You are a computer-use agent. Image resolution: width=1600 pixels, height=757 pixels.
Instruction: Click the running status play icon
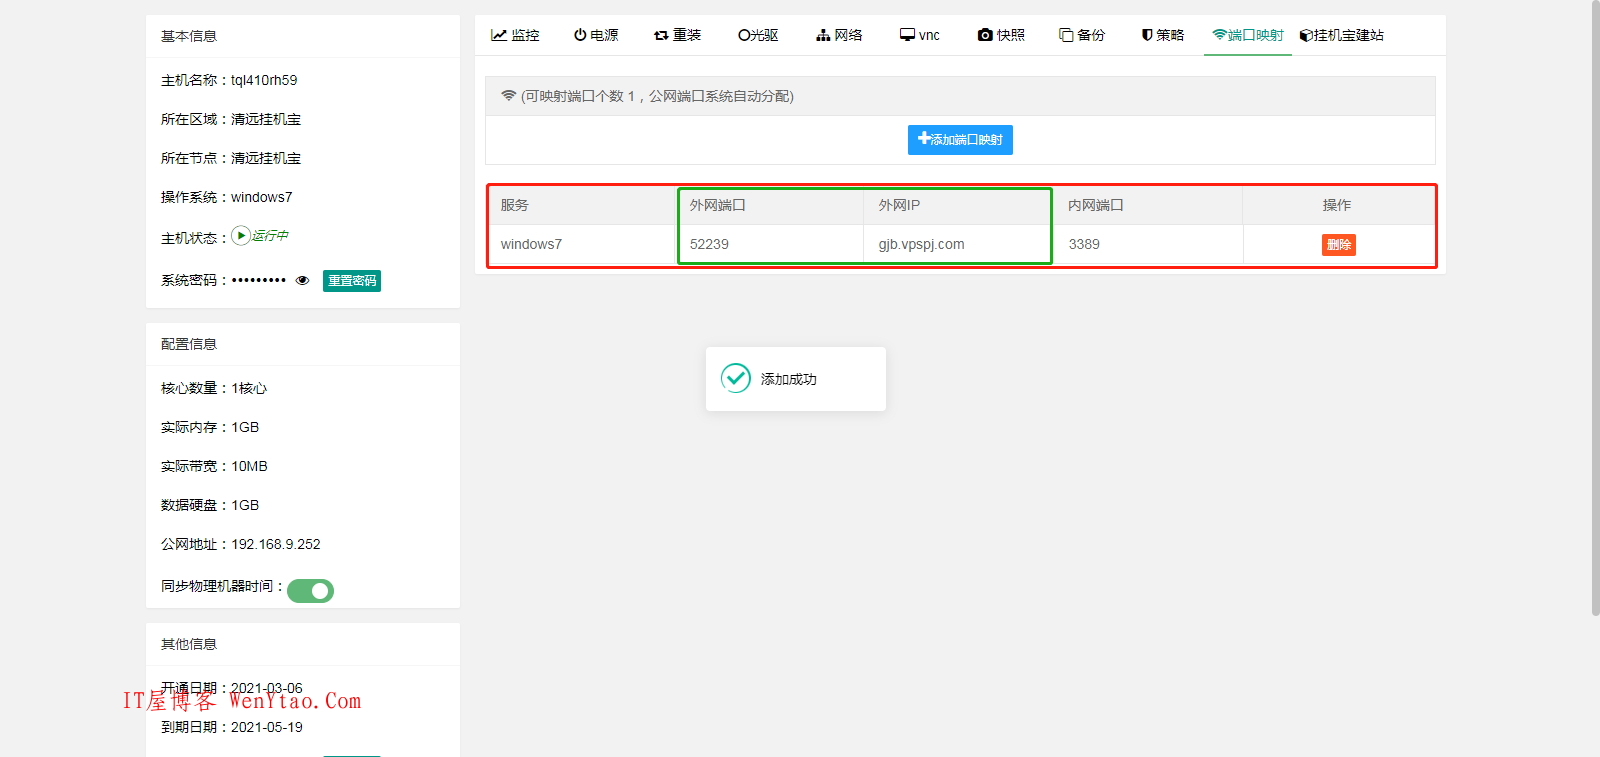241,236
